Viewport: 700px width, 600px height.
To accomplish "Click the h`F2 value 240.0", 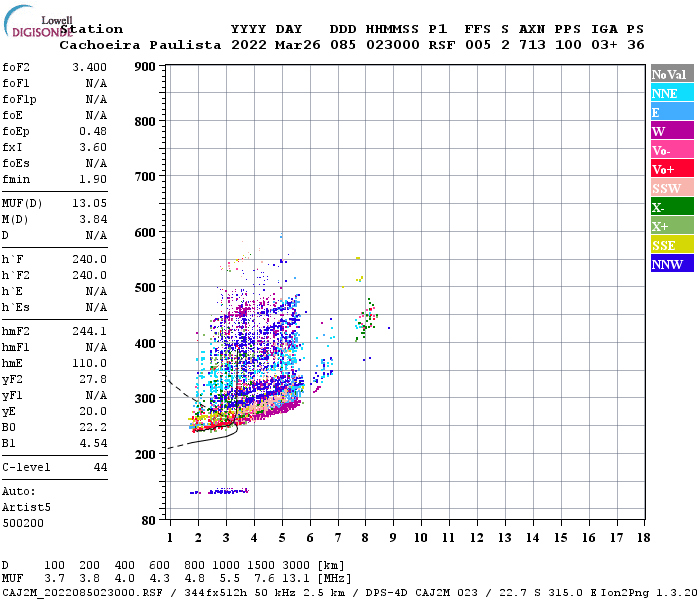I will tap(89, 275).
